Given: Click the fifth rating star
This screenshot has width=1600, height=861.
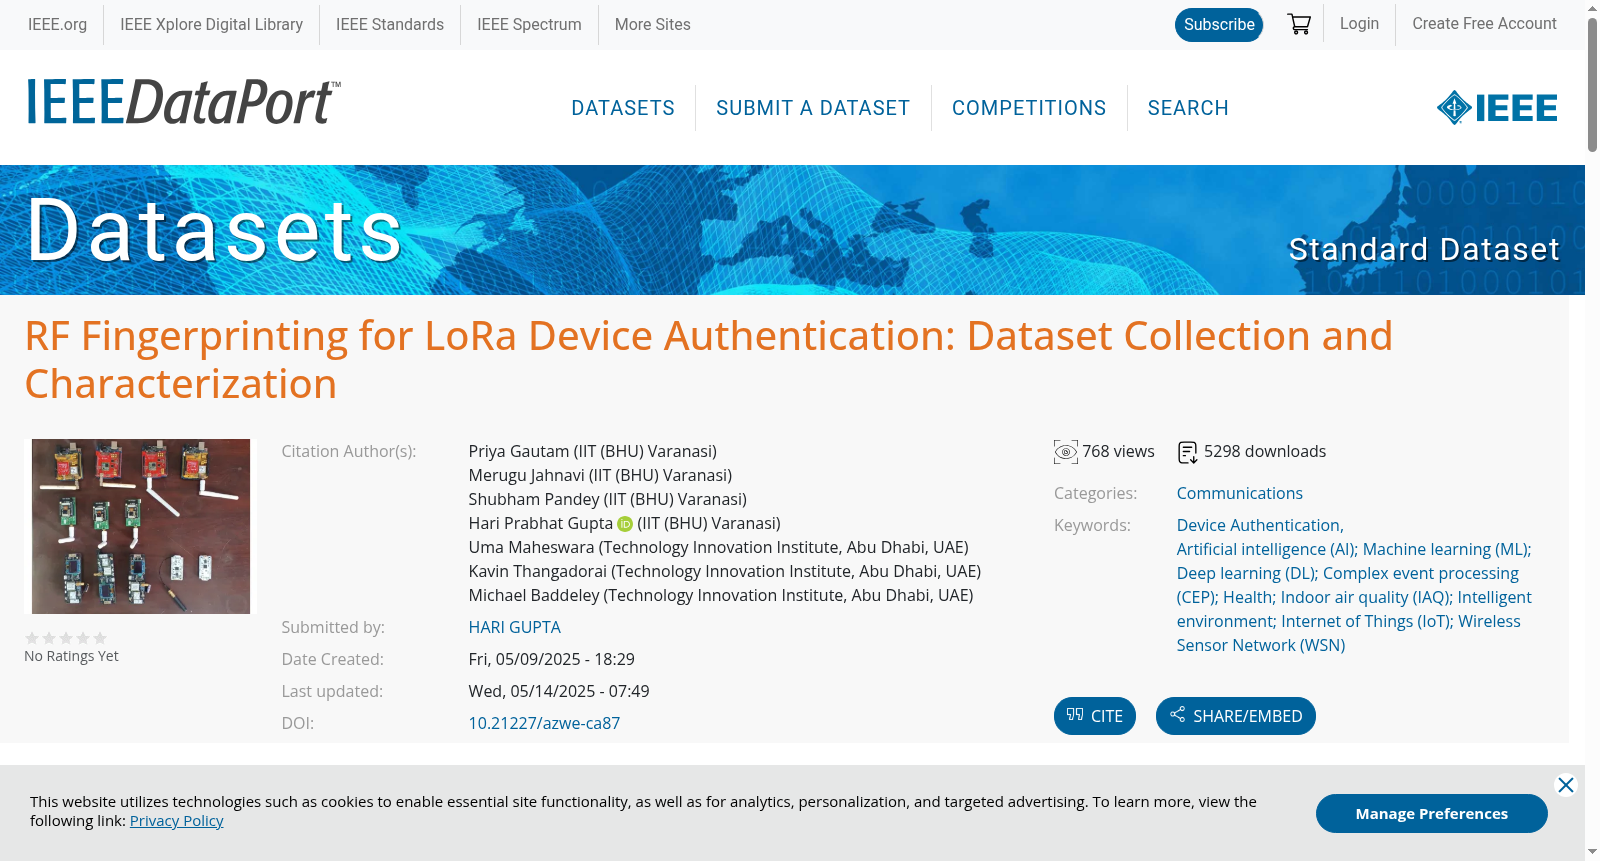Looking at the screenshot, I should [100, 638].
